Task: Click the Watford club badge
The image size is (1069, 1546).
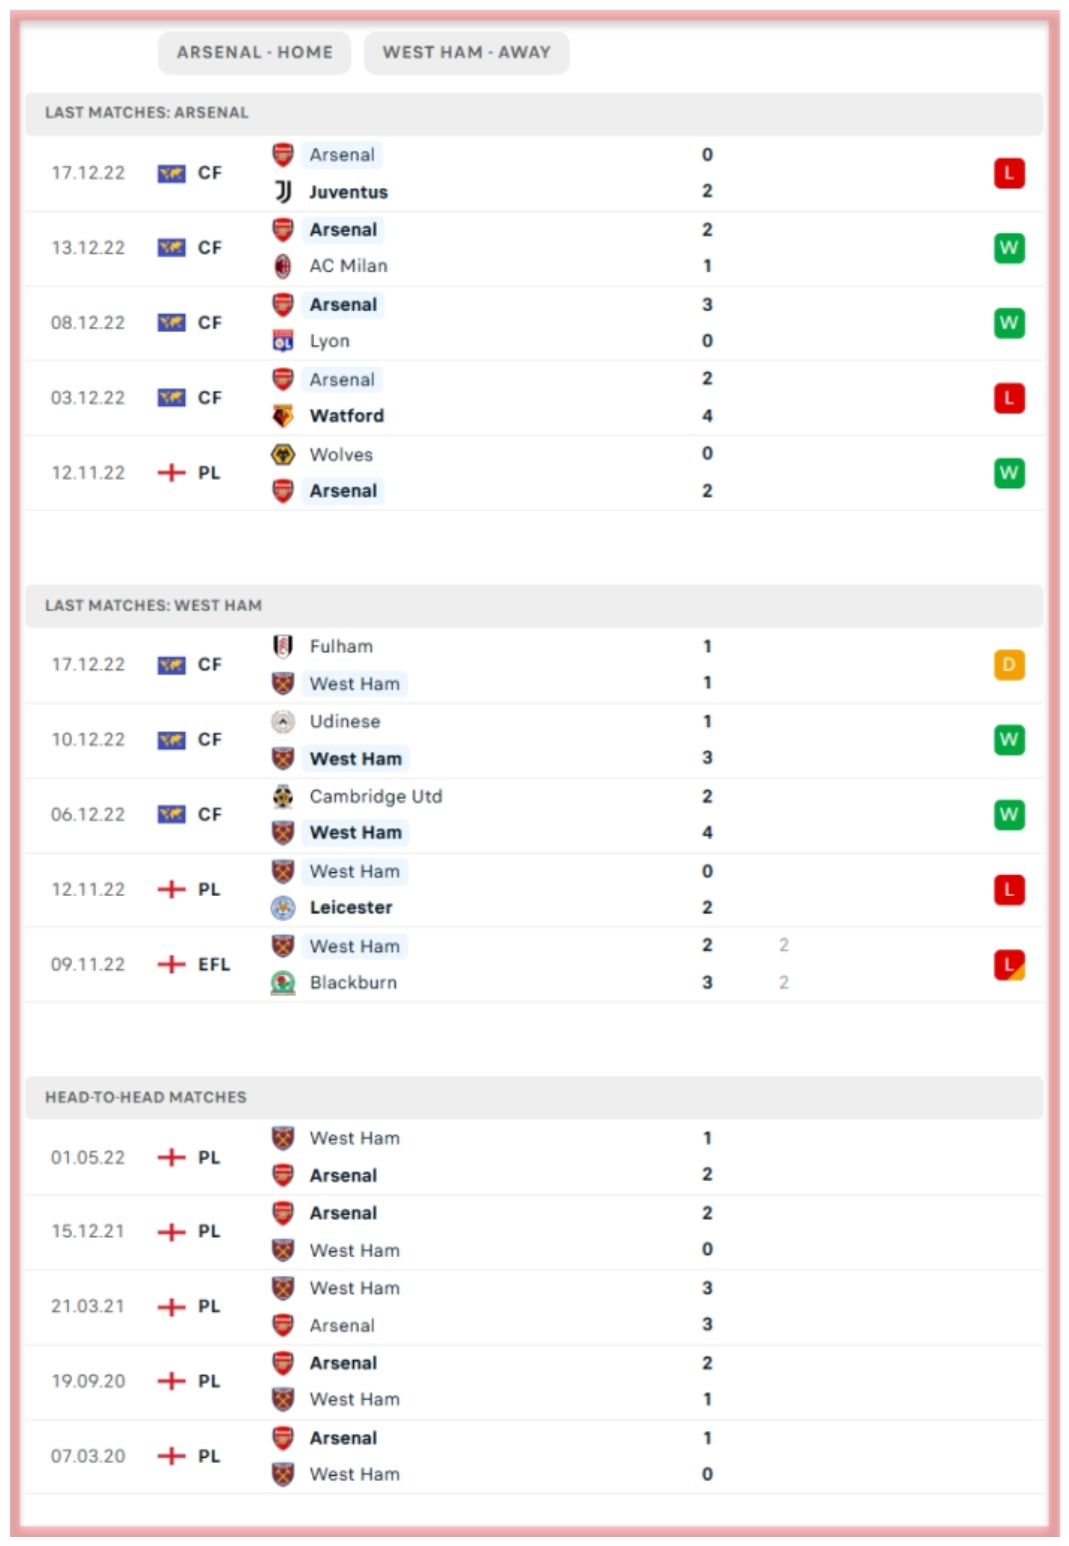Action: coord(283,415)
